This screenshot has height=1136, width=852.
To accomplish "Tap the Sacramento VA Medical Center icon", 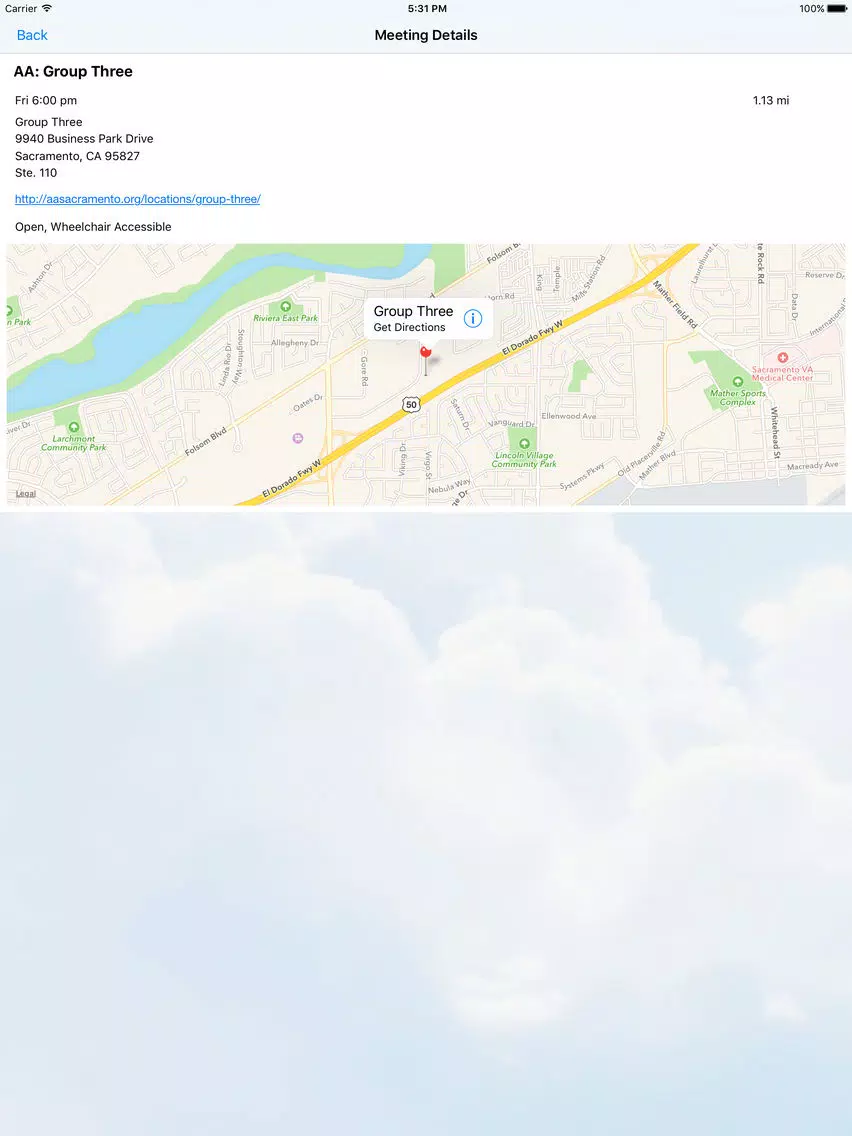I will pos(782,358).
